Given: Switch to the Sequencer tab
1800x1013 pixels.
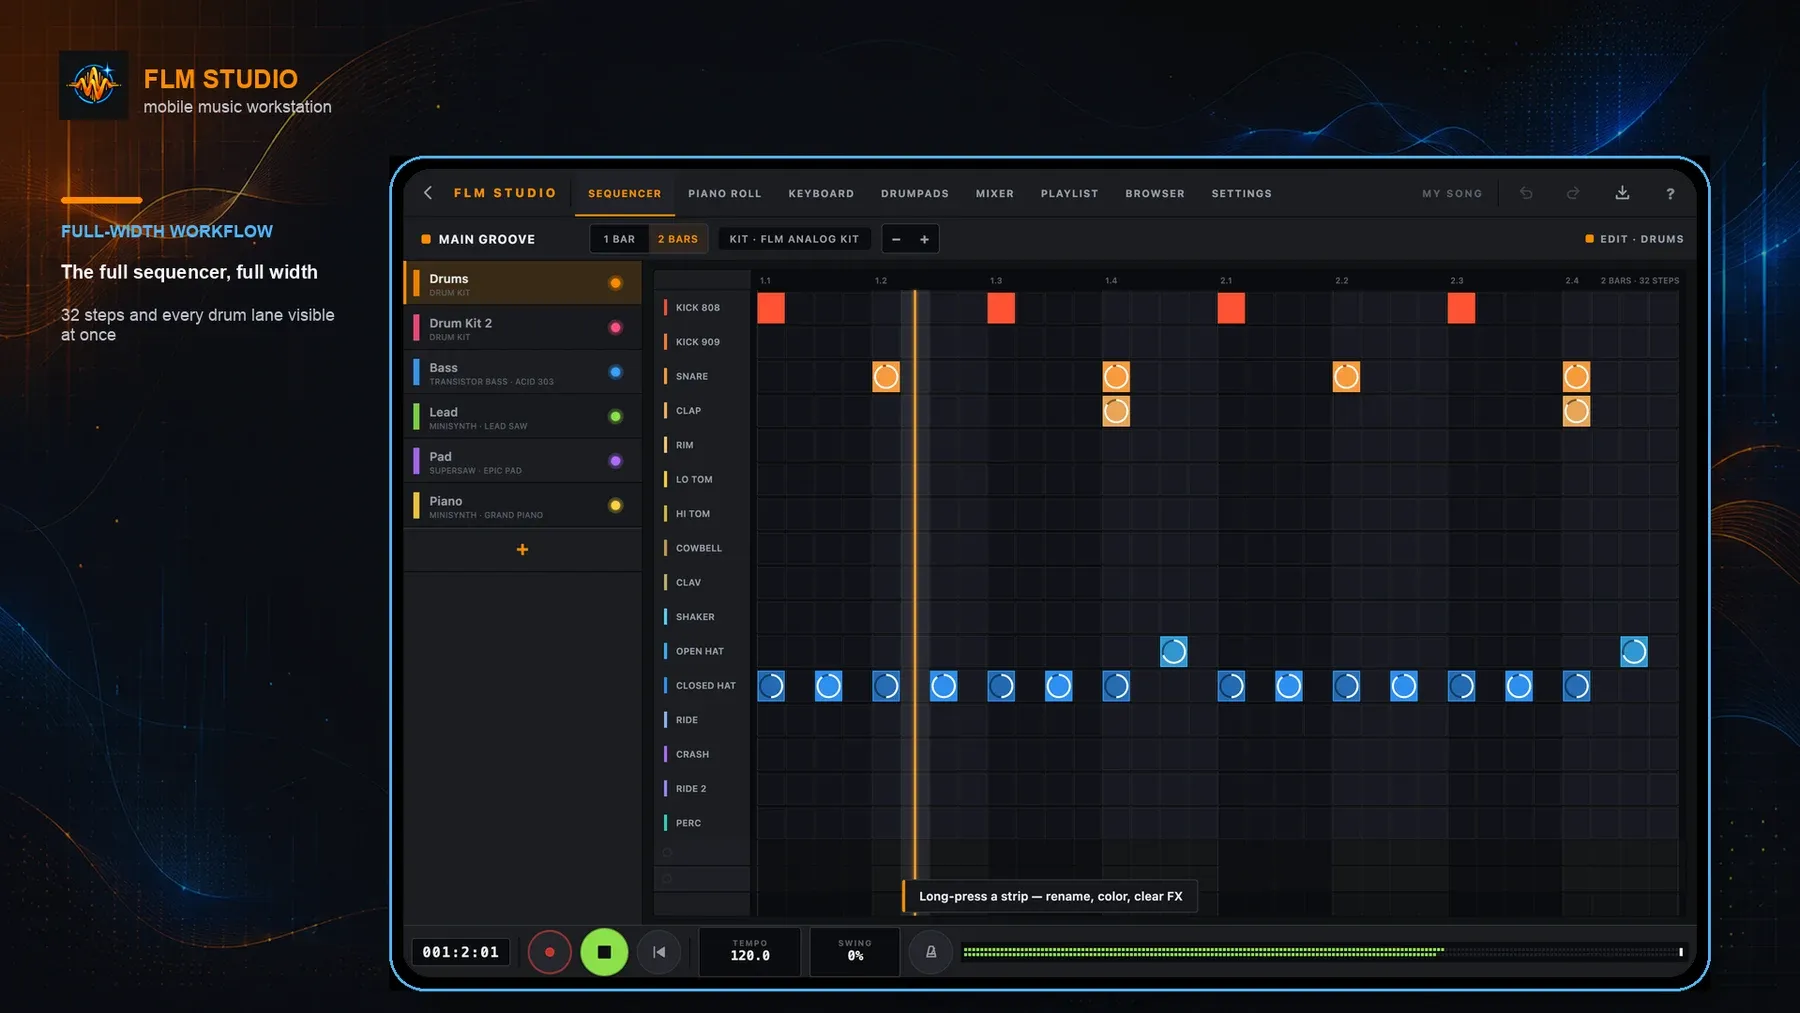Looking at the screenshot, I should point(624,194).
